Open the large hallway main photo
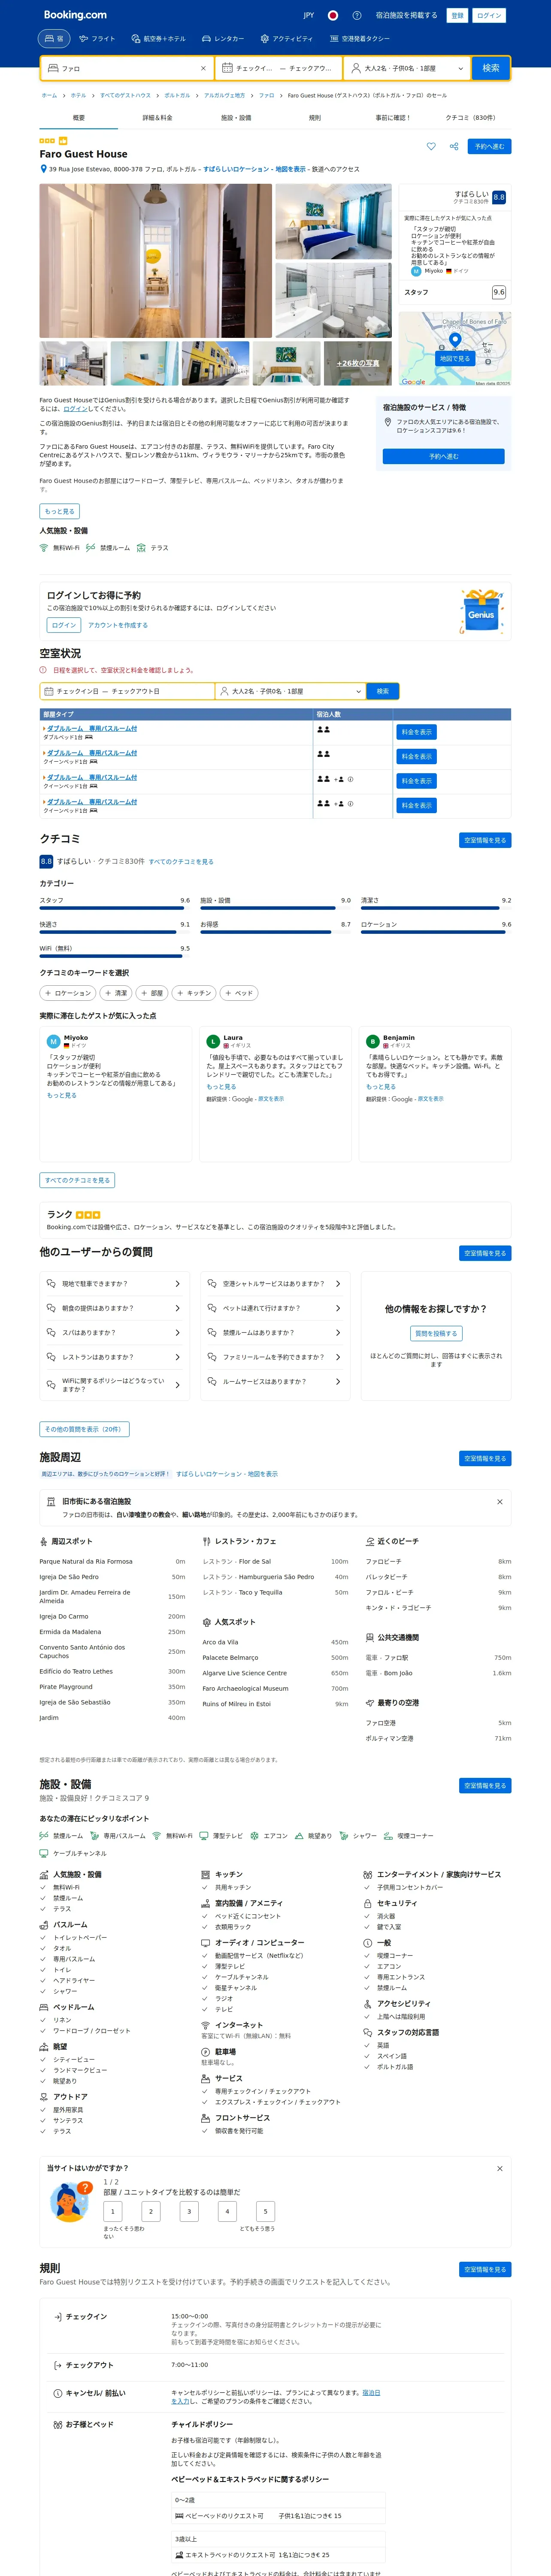Viewport: 551px width, 2576px height. click(x=156, y=261)
